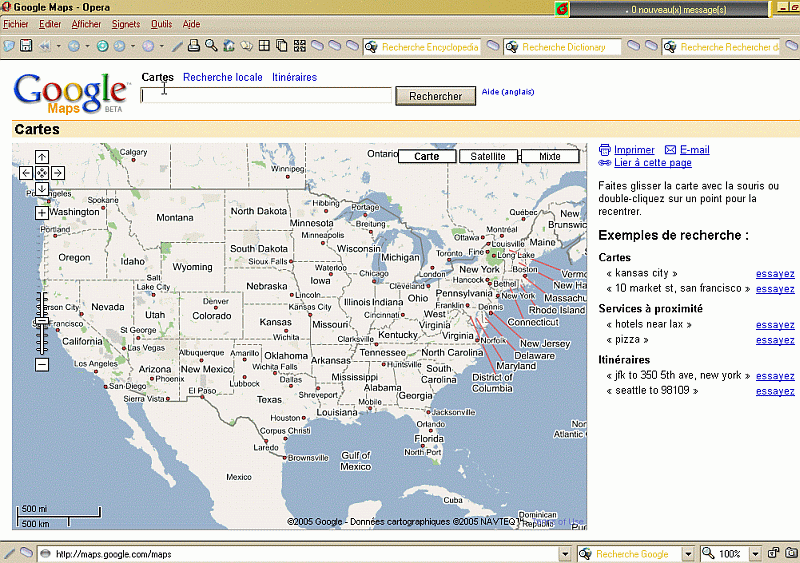Click the save floppy disk toolbar icon
Image resolution: width=800 pixels, height=563 pixels.
26,46
